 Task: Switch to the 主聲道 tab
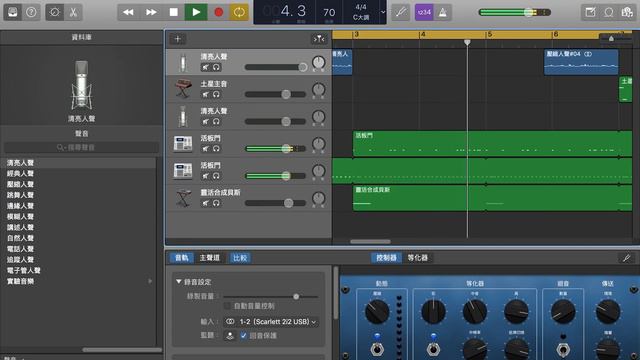[x=209, y=258]
